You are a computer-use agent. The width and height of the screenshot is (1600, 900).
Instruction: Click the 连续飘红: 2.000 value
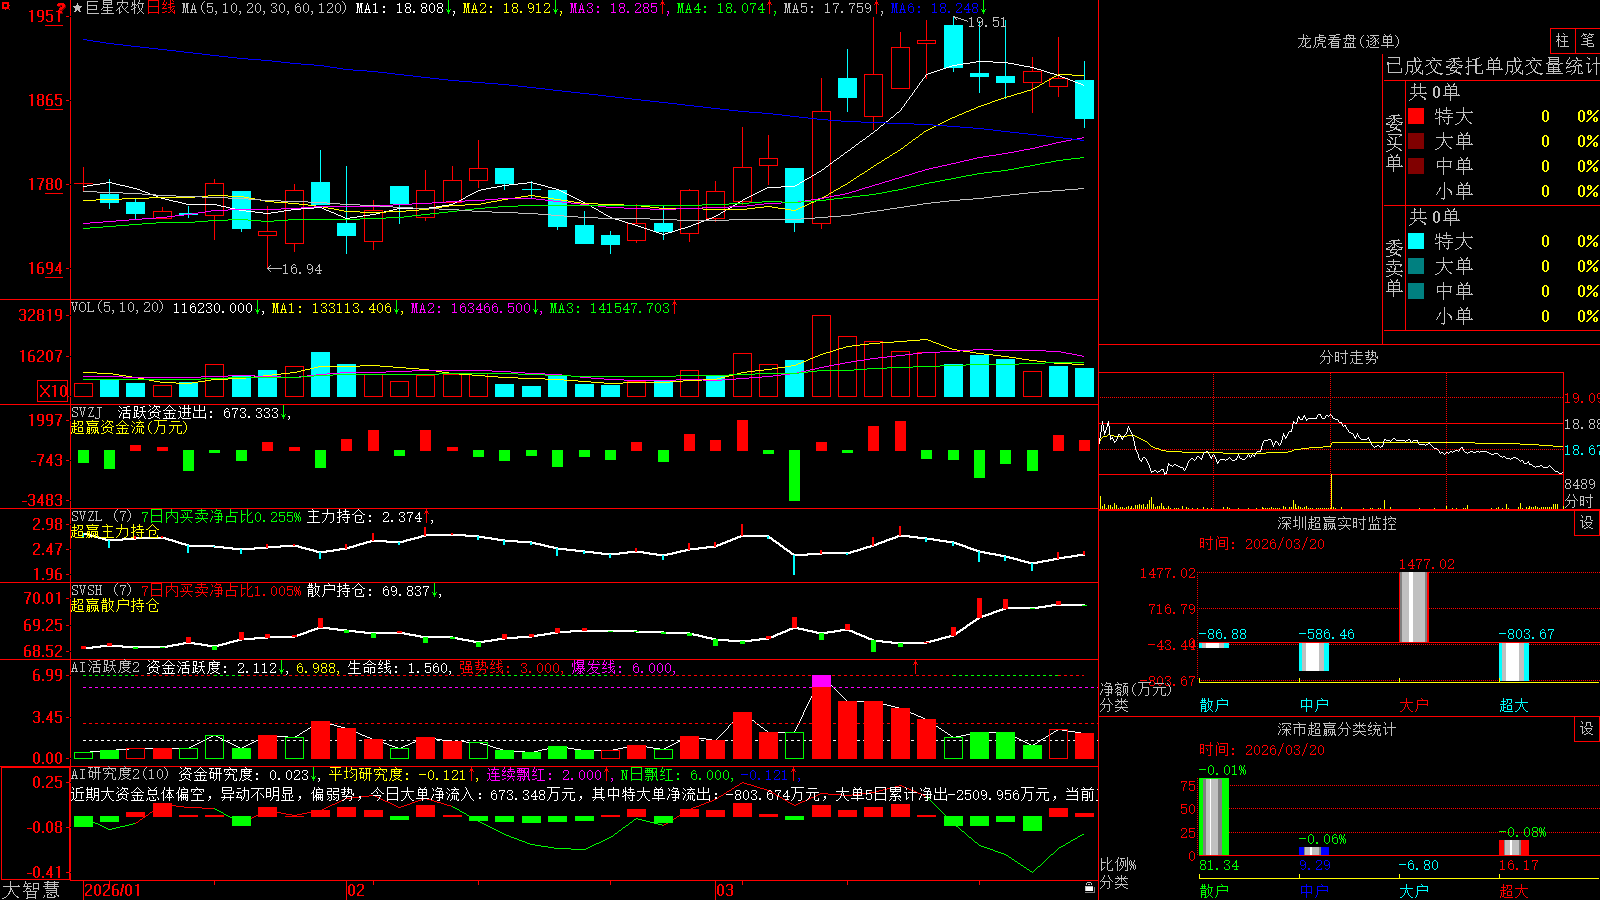coord(545,774)
